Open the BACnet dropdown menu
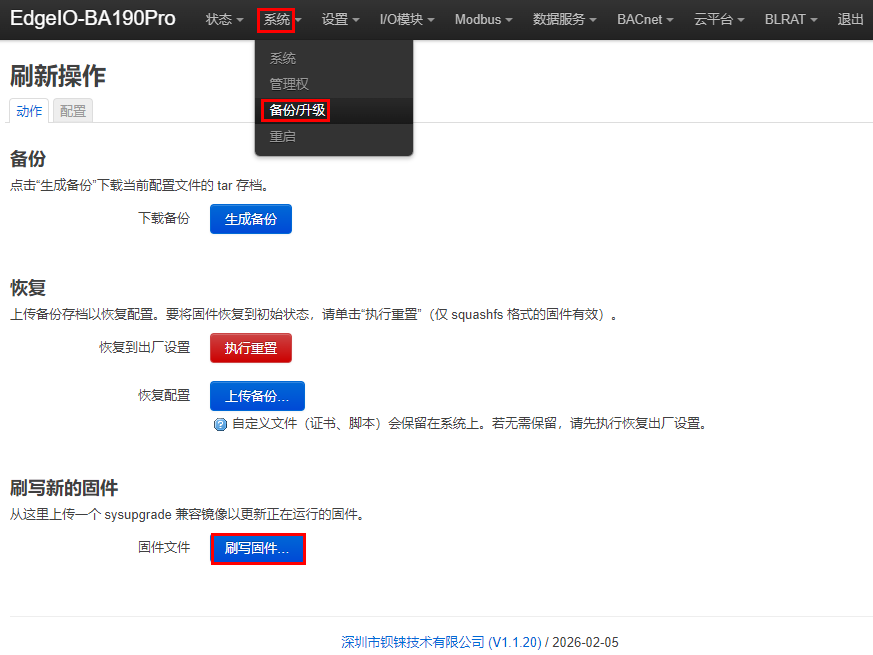Image resolution: width=873 pixels, height=655 pixels. tap(645, 19)
